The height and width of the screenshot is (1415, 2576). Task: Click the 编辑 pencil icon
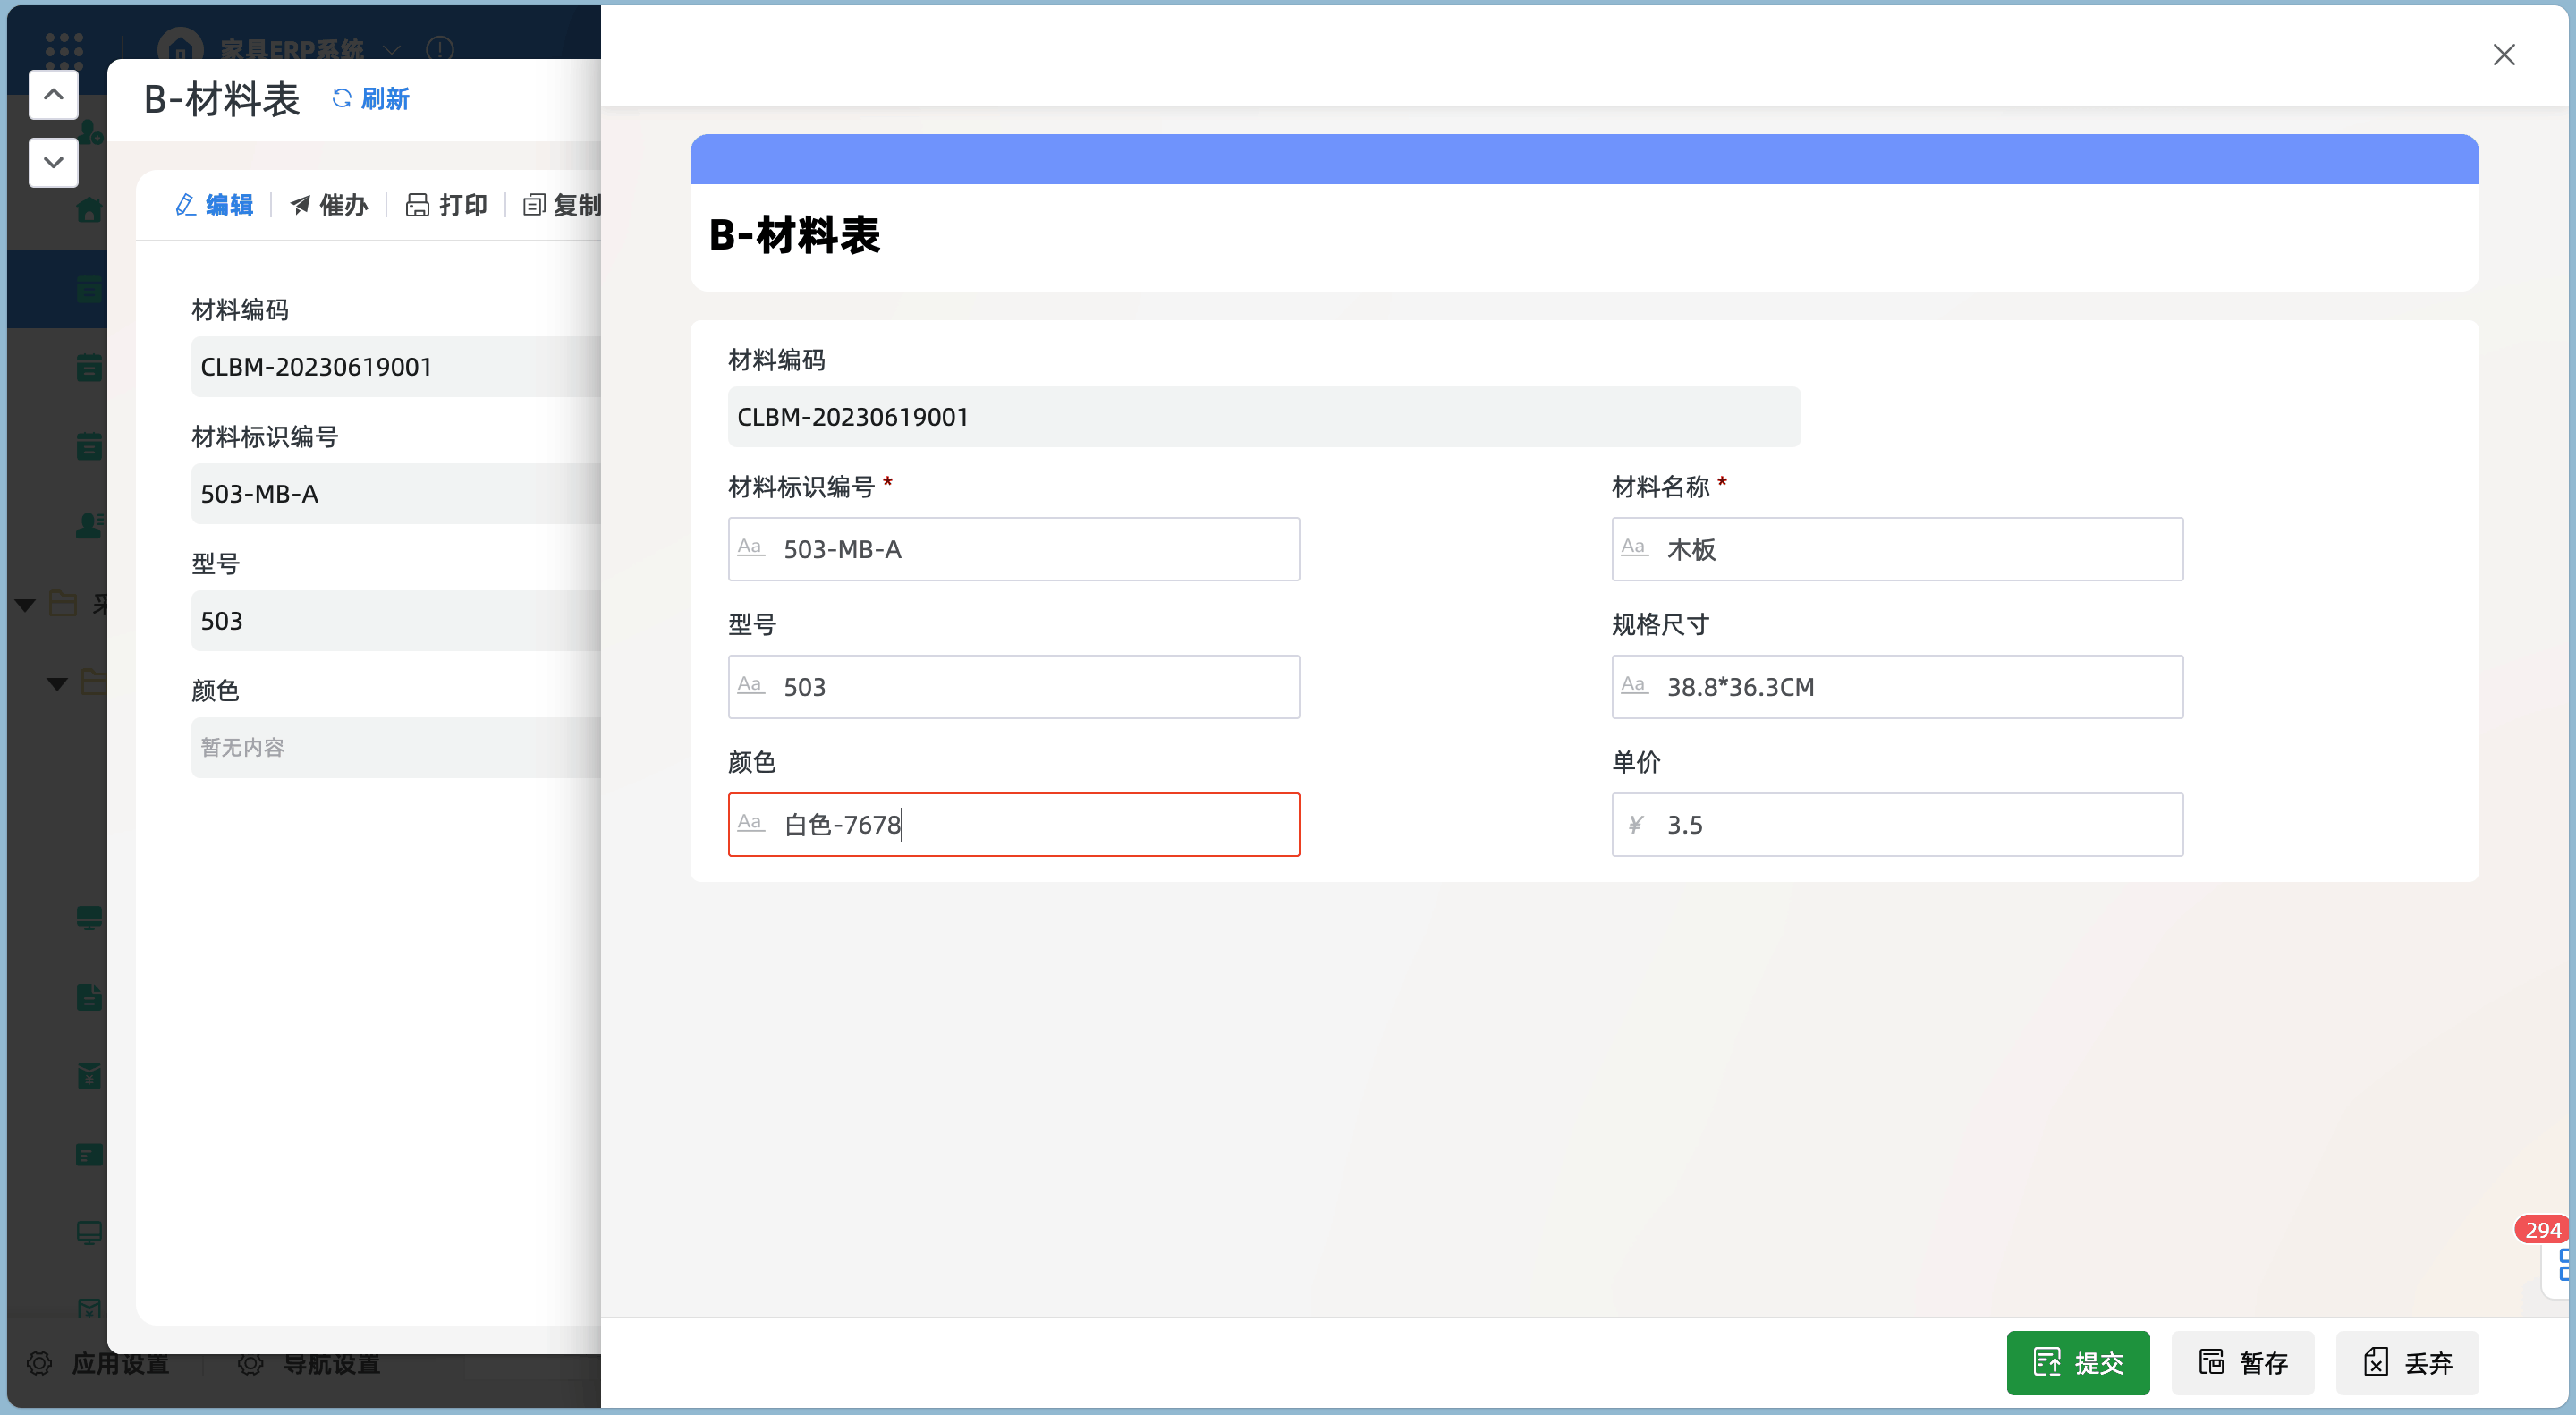(x=186, y=205)
